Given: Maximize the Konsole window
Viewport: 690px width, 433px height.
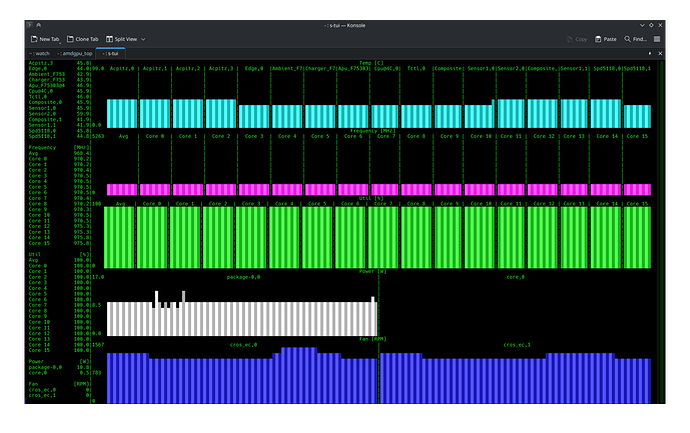Looking at the screenshot, I should click(x=651, y=25).
